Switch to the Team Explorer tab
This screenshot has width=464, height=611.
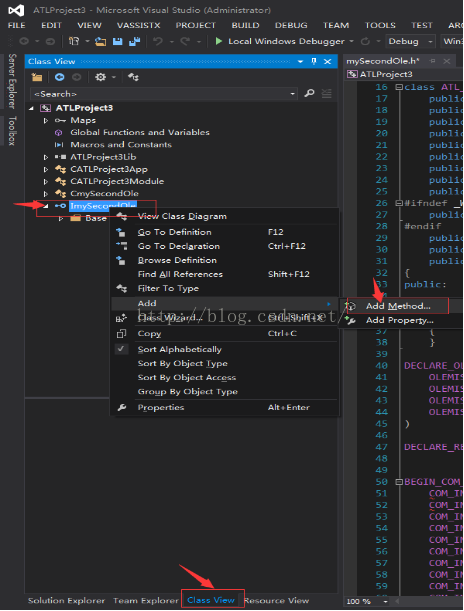pos(146,600)
